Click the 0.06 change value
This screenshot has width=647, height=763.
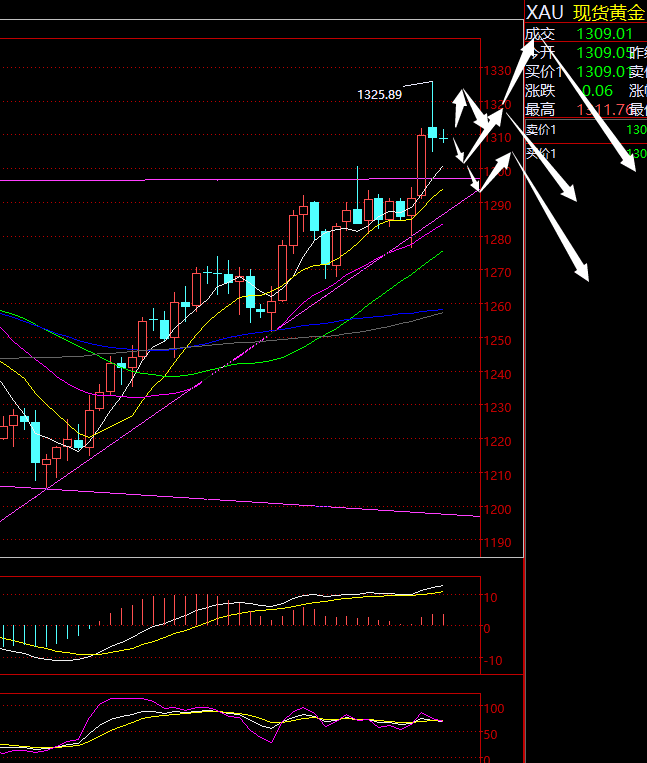pos(597,91)
